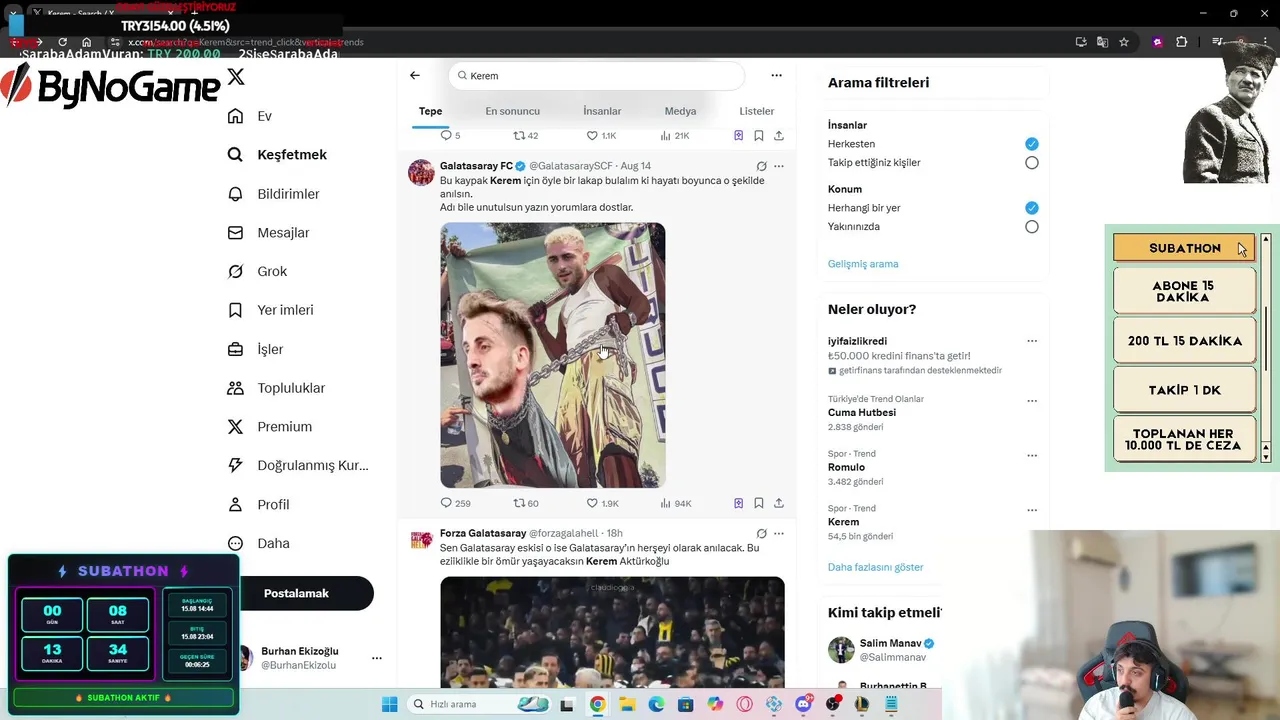
Task: Click the X logo in the sidebar
Action: pyautogui.click(x=236, y=76)
